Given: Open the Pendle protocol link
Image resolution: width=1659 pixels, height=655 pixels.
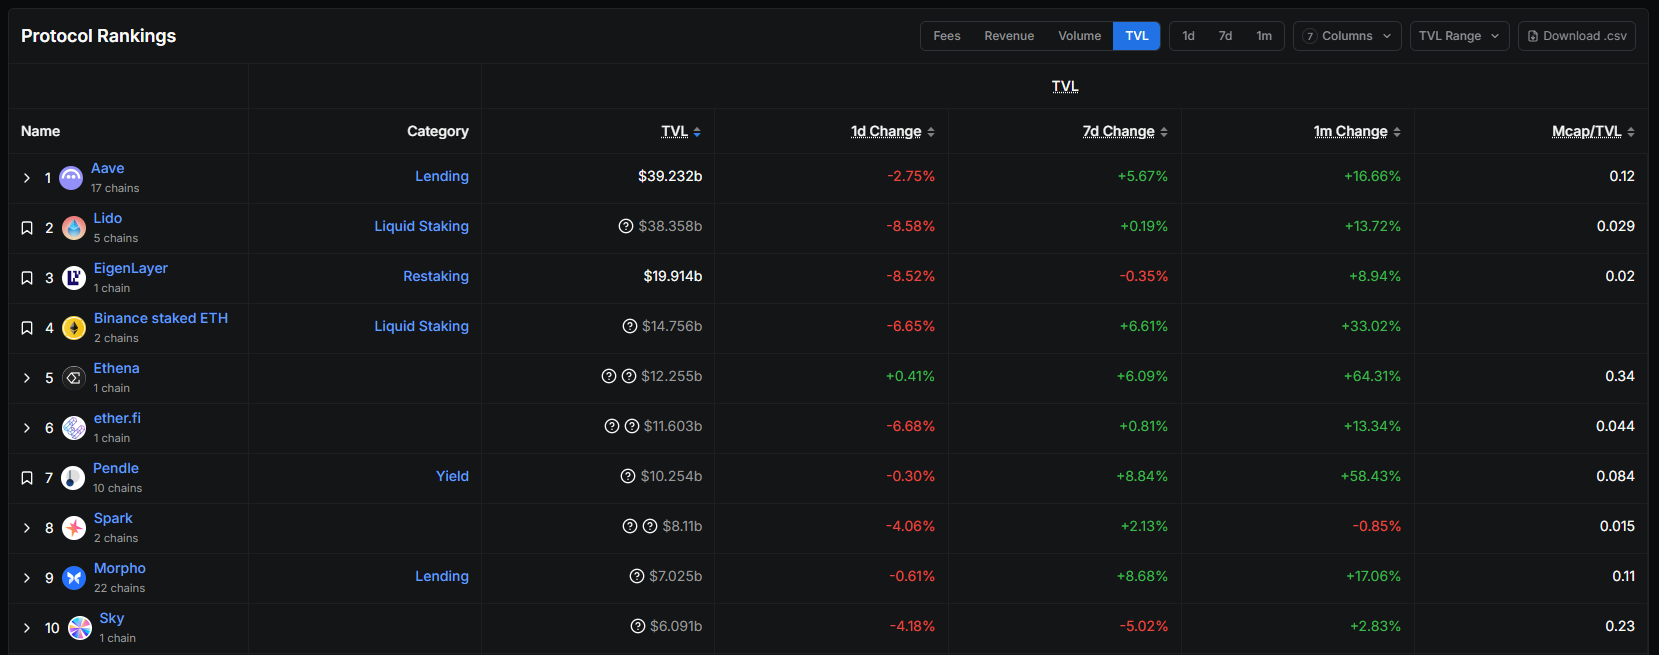Looking at the screenshot, I should pos(116,468).
